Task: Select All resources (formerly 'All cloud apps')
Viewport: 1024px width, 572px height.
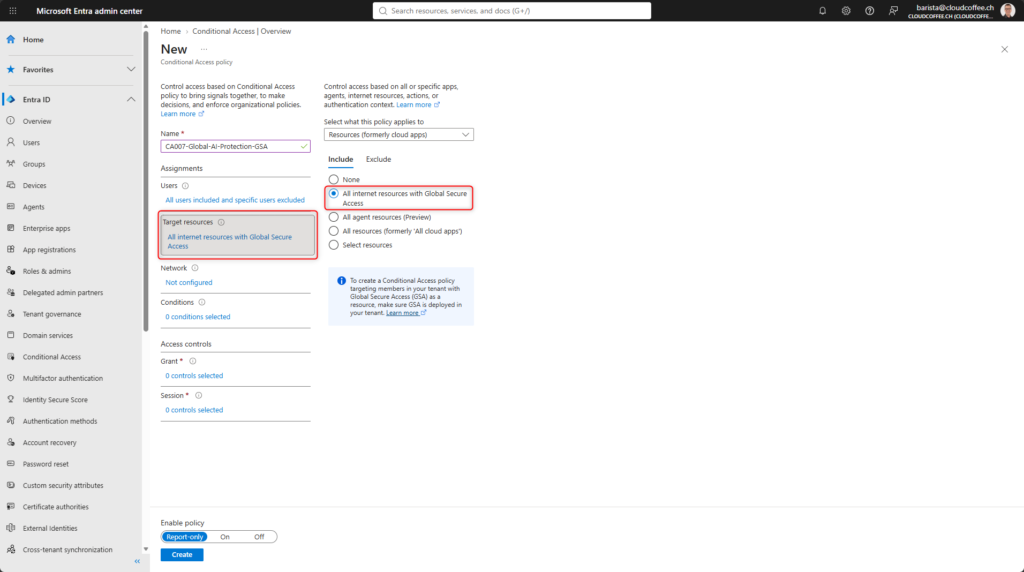Action: point(334,230)
